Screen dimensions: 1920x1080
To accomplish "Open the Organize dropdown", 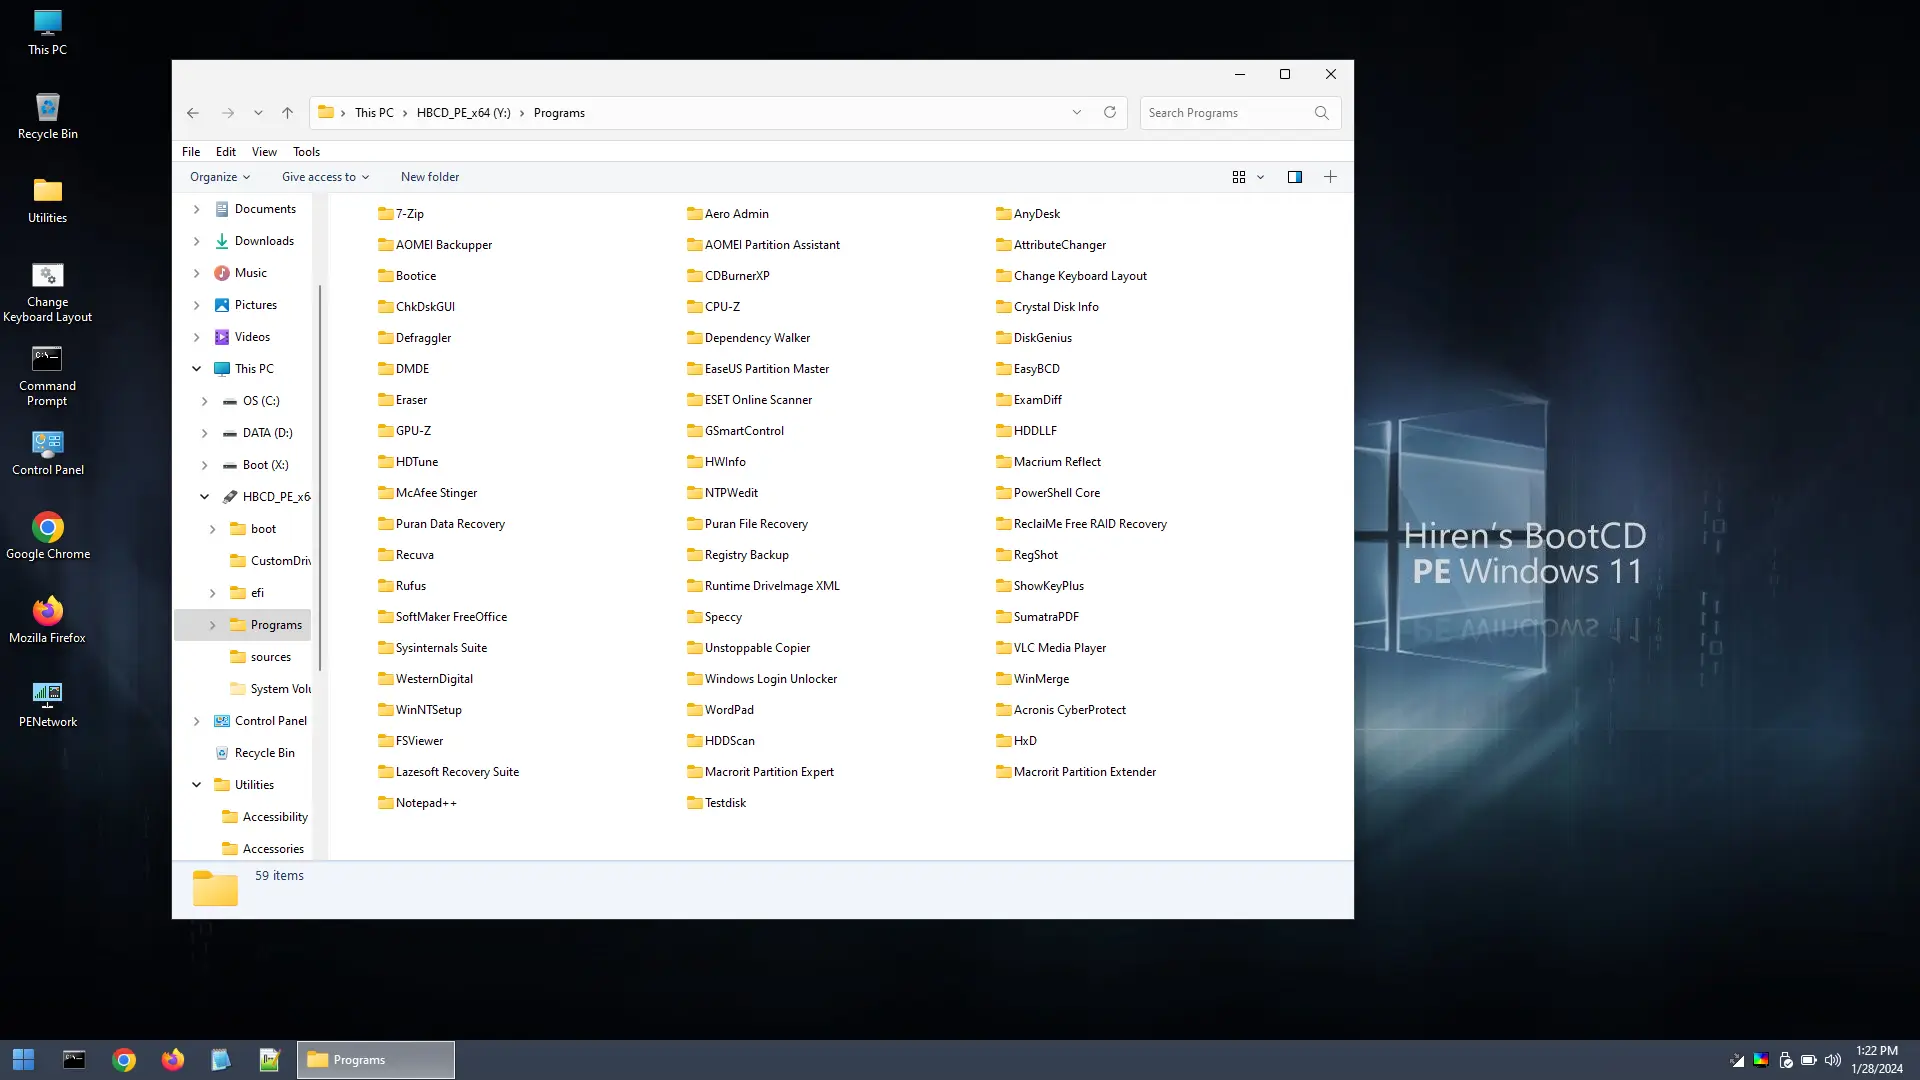I will (220, 177).
